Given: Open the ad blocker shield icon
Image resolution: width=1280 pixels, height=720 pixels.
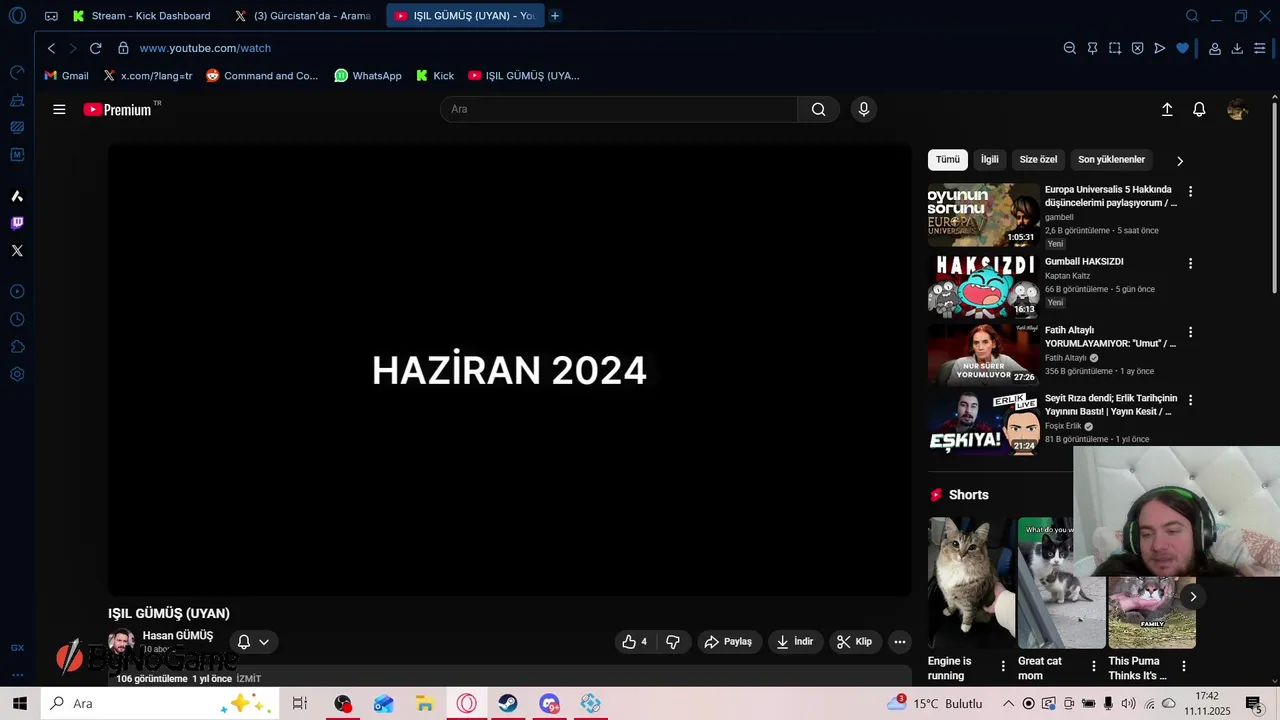Looking at the screenshot, I should click(x=1137, y=48).
